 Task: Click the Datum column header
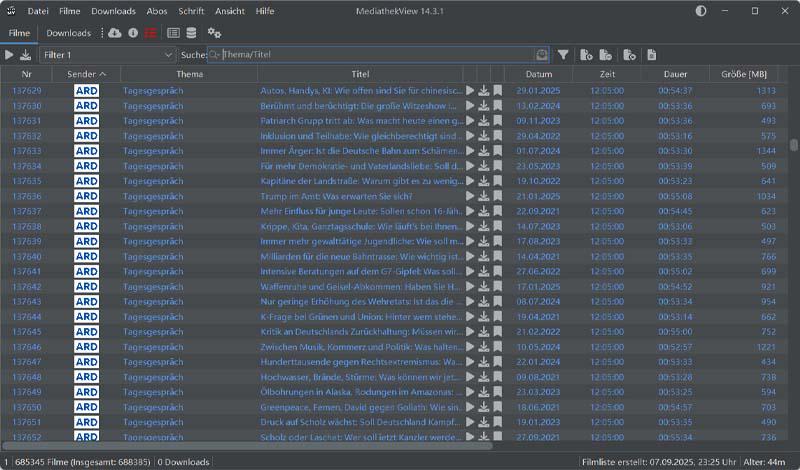click(538, 75)
